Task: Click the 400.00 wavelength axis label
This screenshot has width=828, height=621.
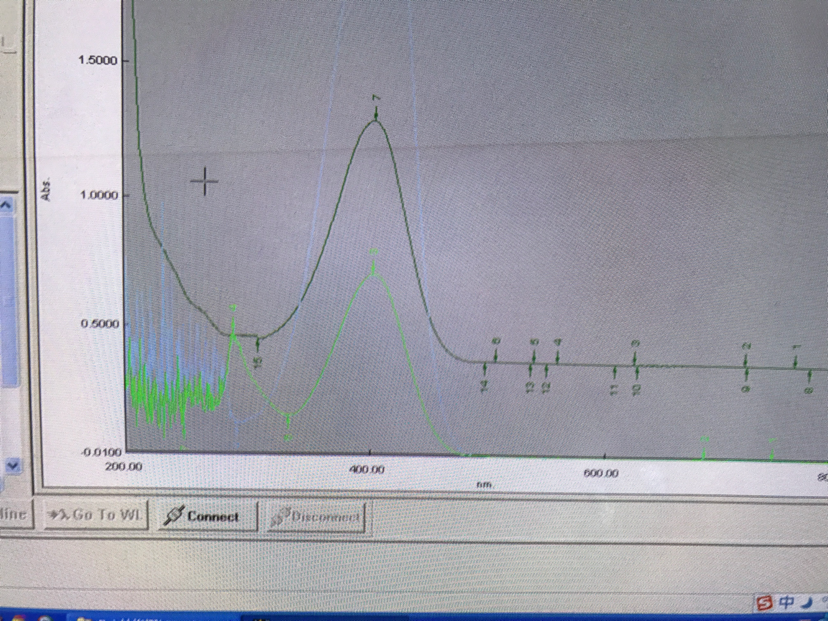Action: [366, 469]
